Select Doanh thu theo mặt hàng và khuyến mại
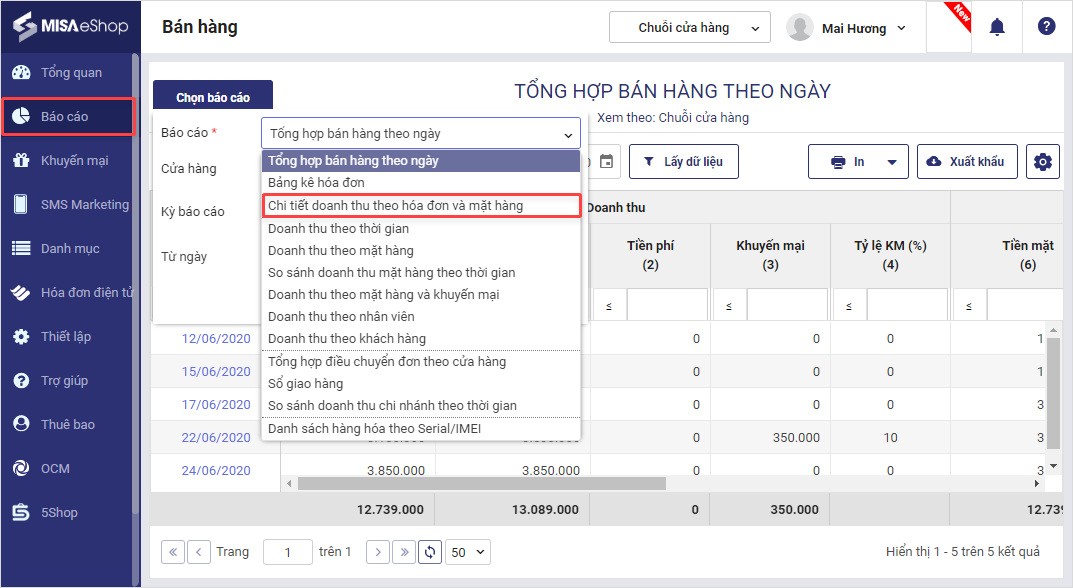The image size is (1073, 588). pyautogui.click(x=421, y=294)
